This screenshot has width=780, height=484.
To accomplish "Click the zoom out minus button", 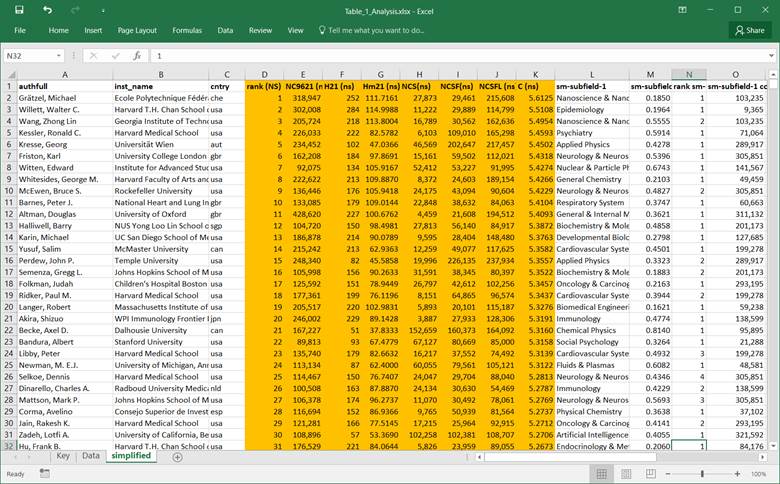I will [668, 474].
